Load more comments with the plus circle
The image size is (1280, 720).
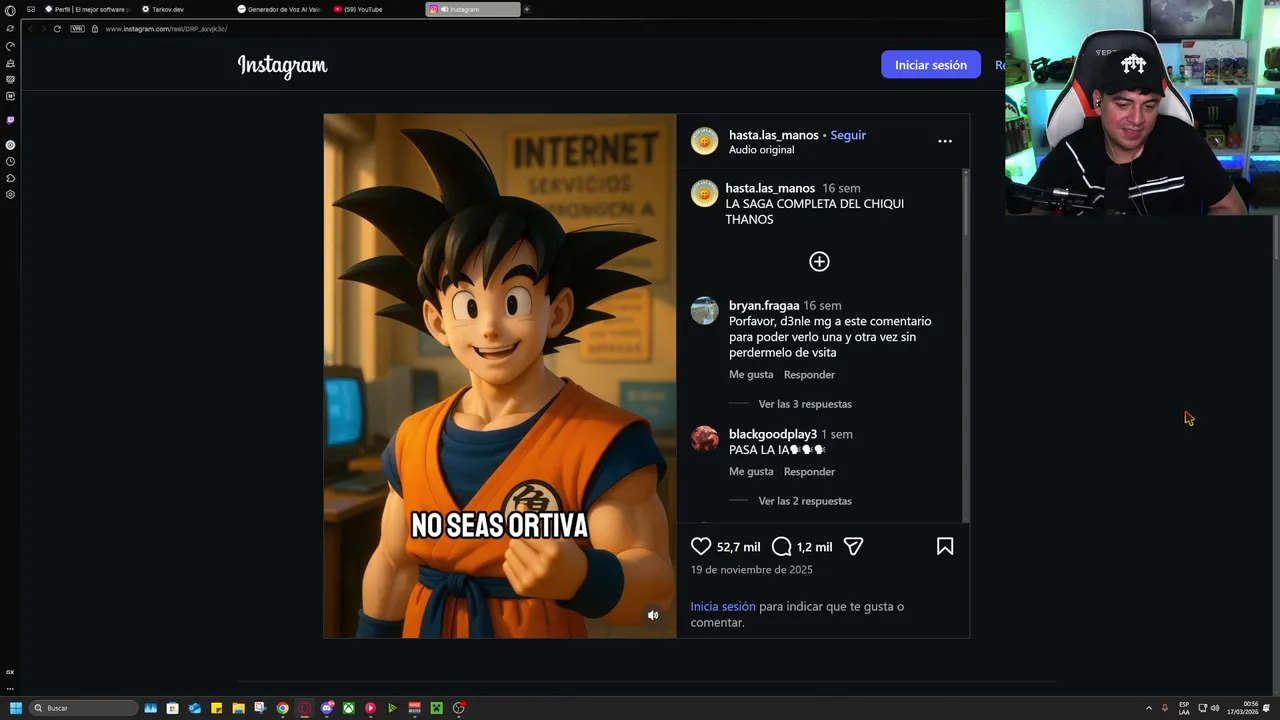click(x=819, y=261)
